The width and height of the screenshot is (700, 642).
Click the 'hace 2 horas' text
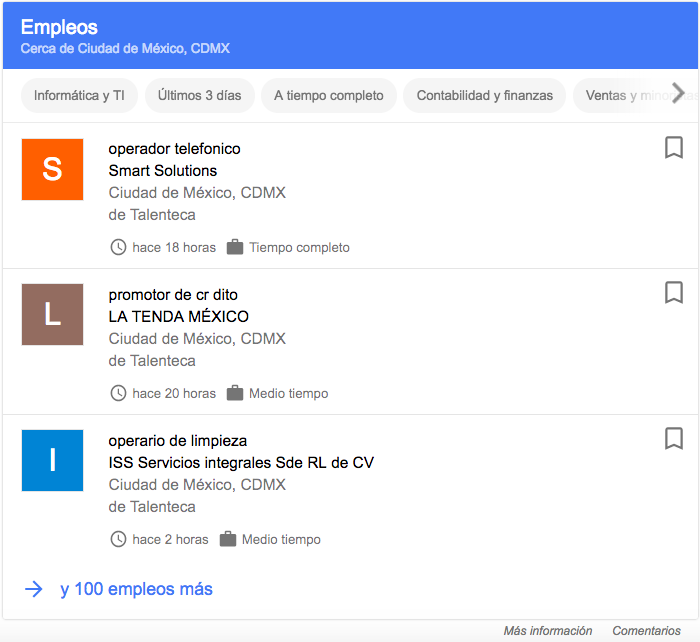pos(171,539)
